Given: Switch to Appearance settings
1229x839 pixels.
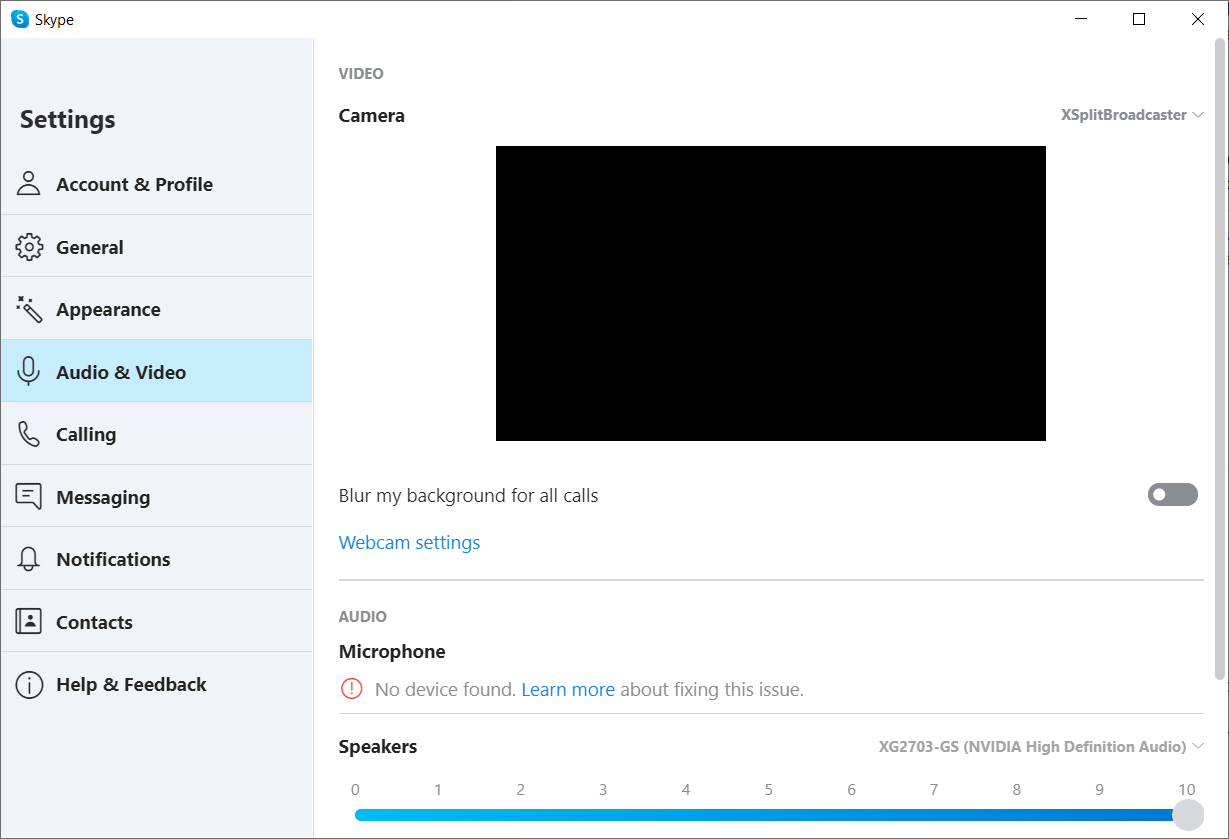Looking at the screenshot, I should (157, 309).
